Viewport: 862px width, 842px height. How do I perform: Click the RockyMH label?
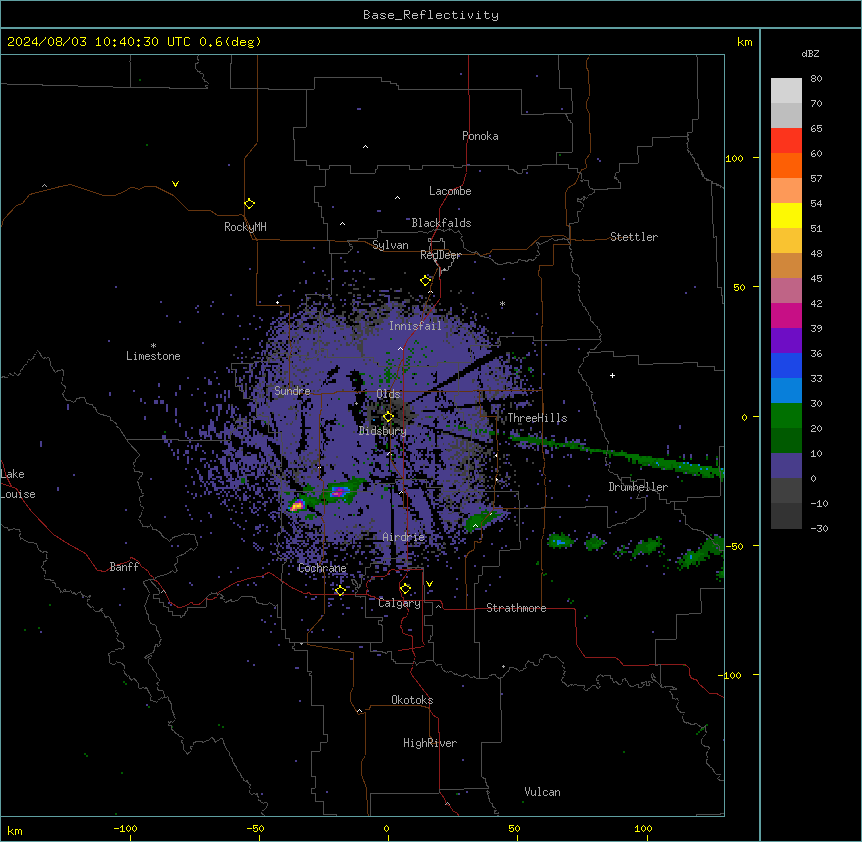pyautogui.click(x=245, y=226)
